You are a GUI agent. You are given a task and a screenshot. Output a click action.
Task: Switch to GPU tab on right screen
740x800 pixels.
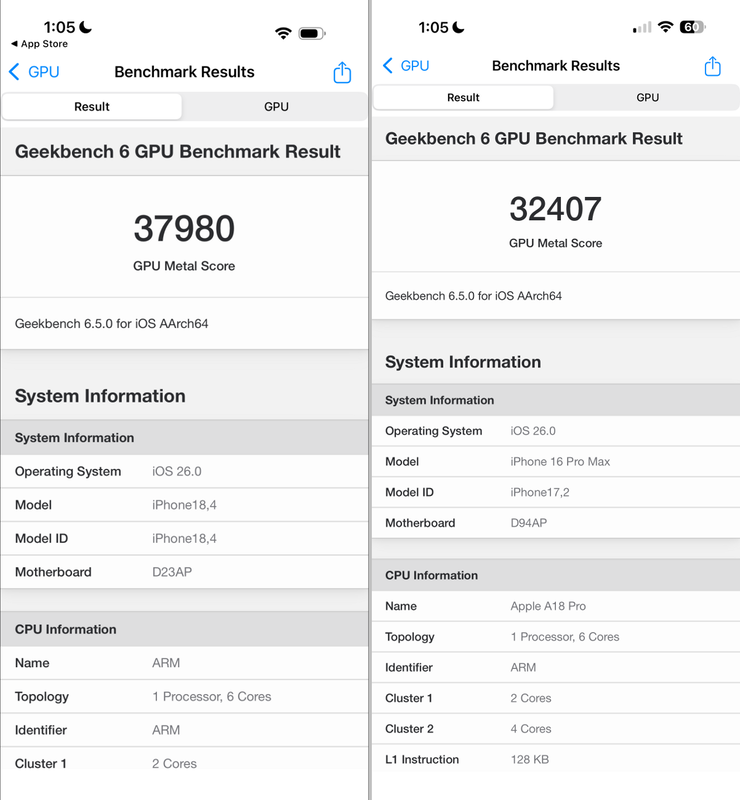(x=647, y=97)
